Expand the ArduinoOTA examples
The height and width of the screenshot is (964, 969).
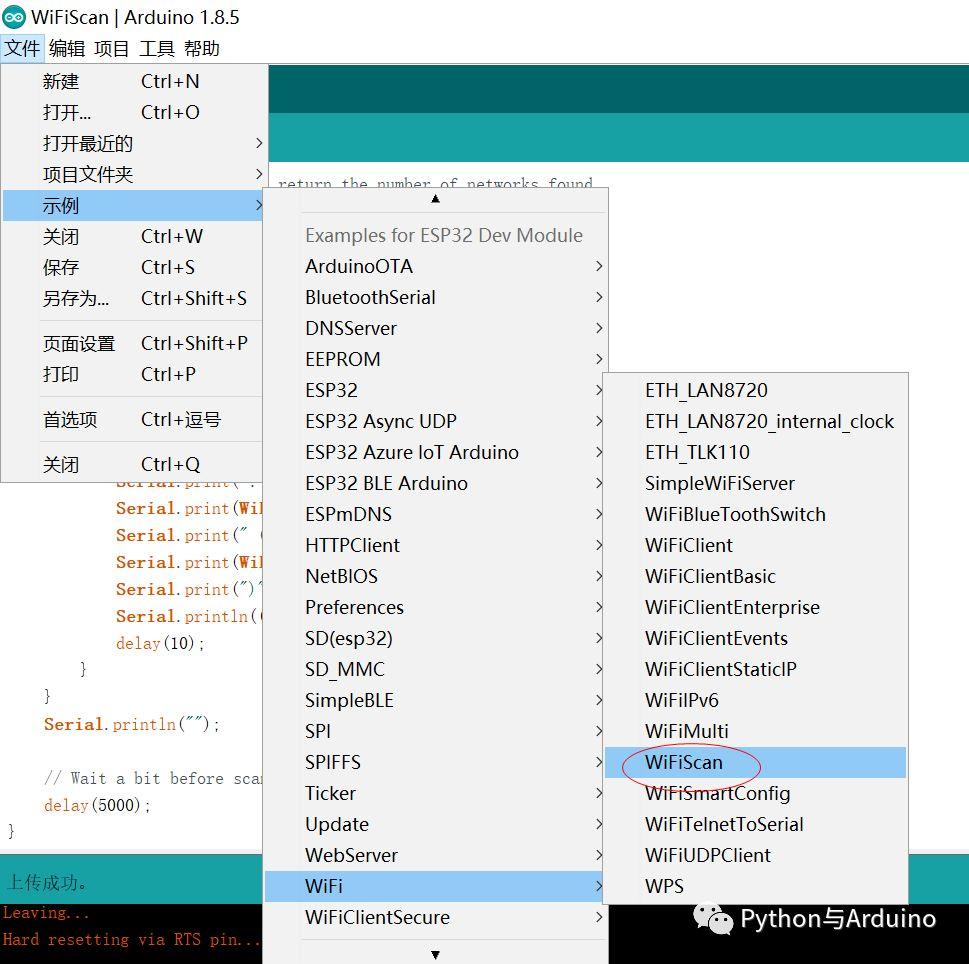coord(436,266)
